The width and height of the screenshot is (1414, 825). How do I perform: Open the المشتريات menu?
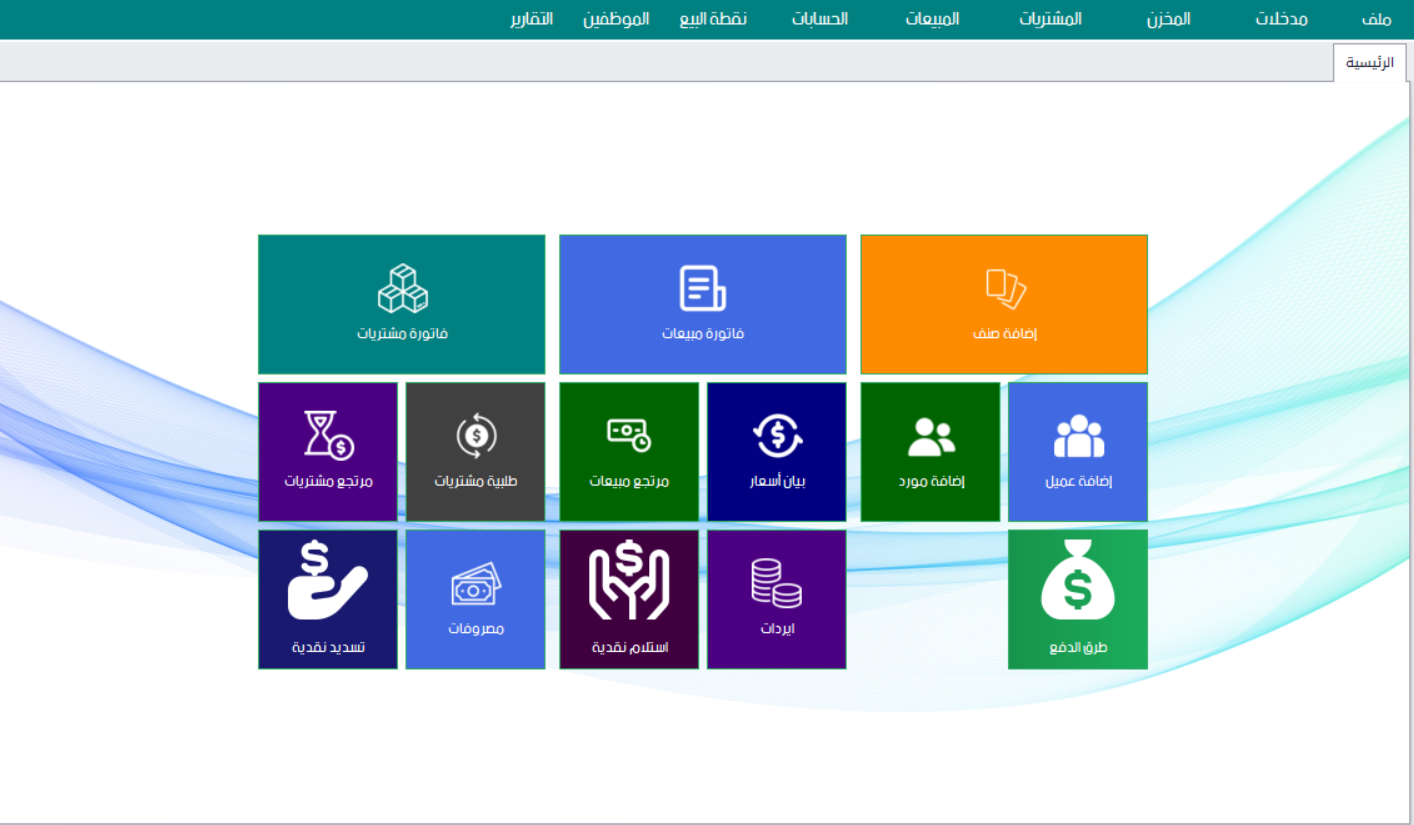pos(1049,18)
